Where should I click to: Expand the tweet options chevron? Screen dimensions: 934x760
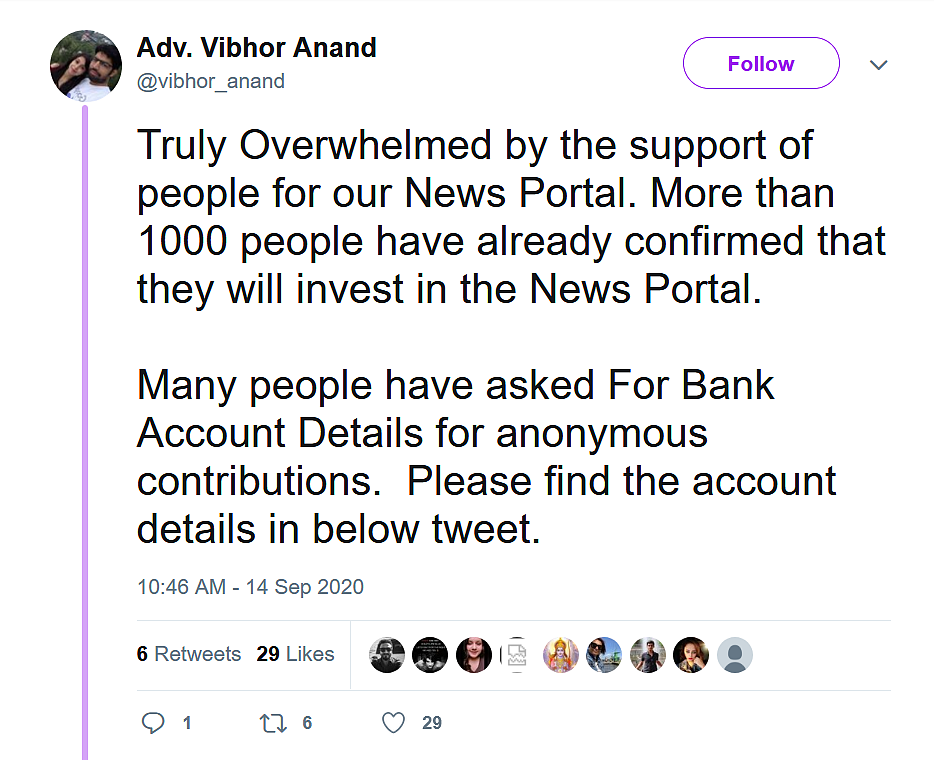click(x=879, y=64)
